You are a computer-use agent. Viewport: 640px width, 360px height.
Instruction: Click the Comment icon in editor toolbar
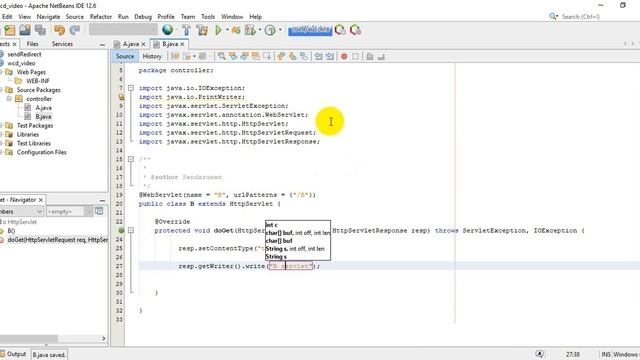click(370, 56)
